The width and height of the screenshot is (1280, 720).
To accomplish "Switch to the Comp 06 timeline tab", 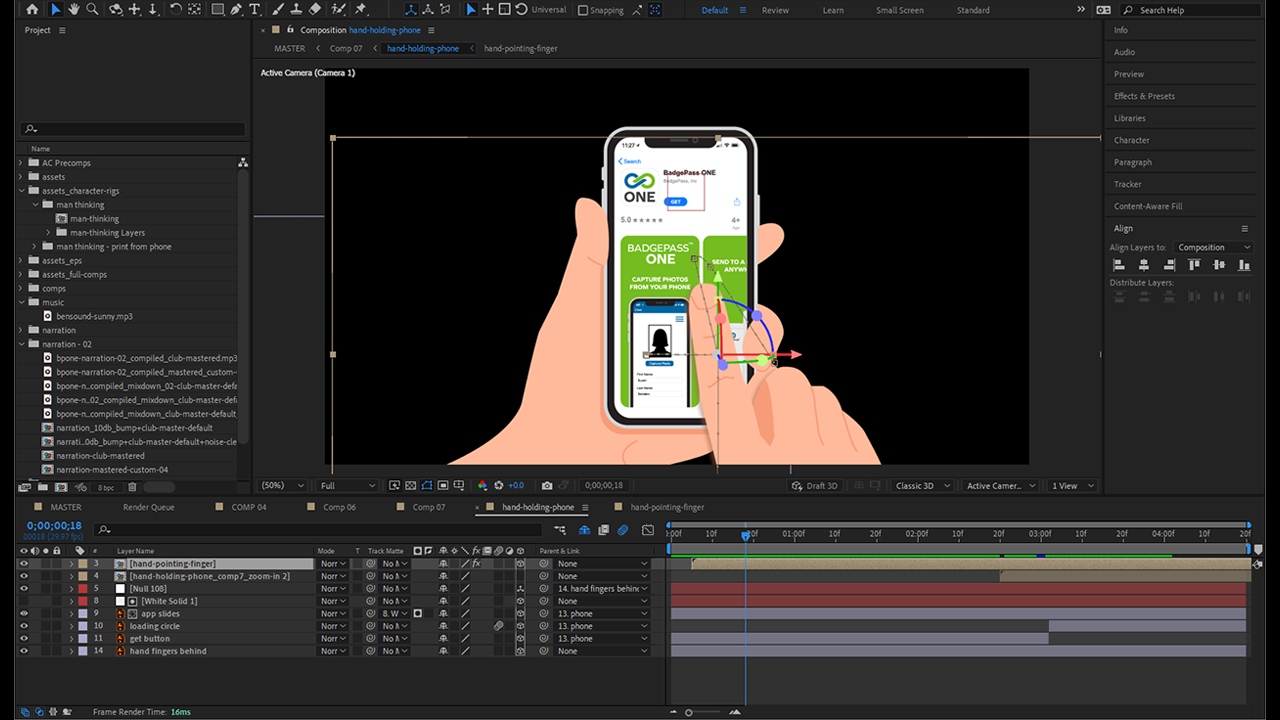I will point(339,507).
